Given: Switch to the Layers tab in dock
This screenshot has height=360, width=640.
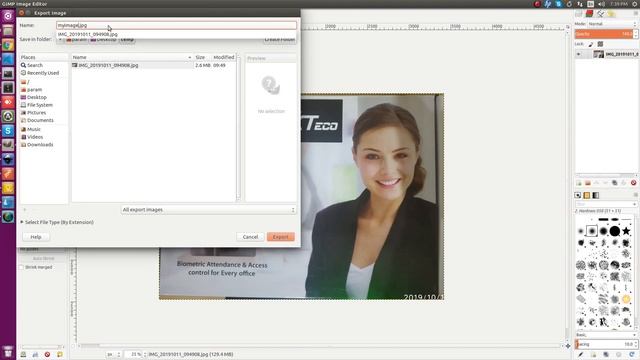Looking at the screenshot, I should coord(579,14).
